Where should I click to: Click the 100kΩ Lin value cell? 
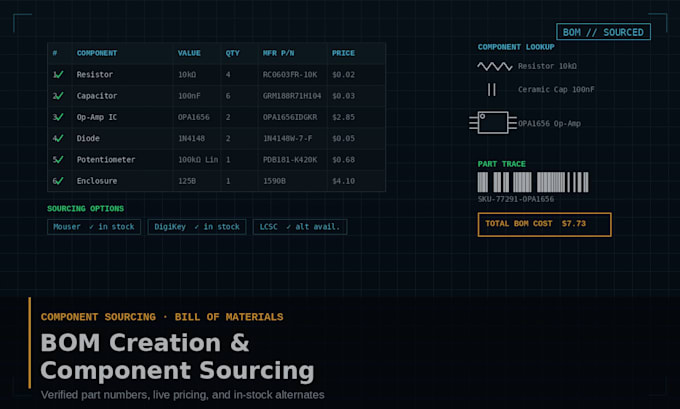[x=198, y=160]
